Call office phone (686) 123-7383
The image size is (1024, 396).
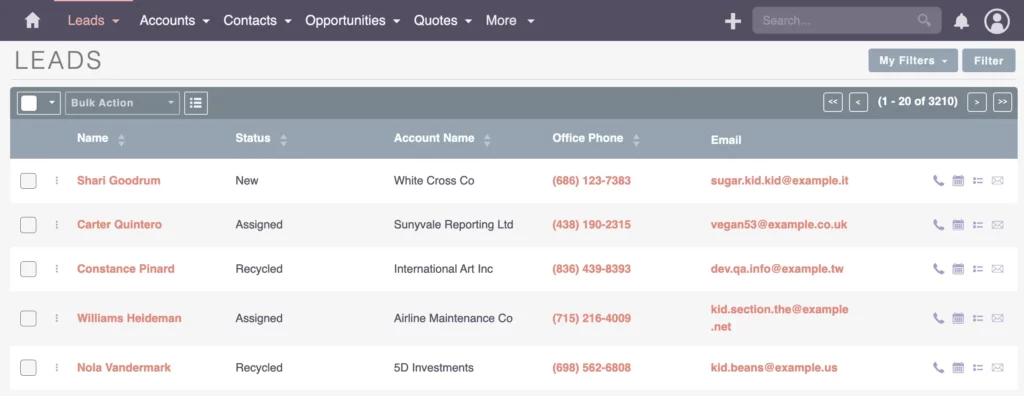592,180
